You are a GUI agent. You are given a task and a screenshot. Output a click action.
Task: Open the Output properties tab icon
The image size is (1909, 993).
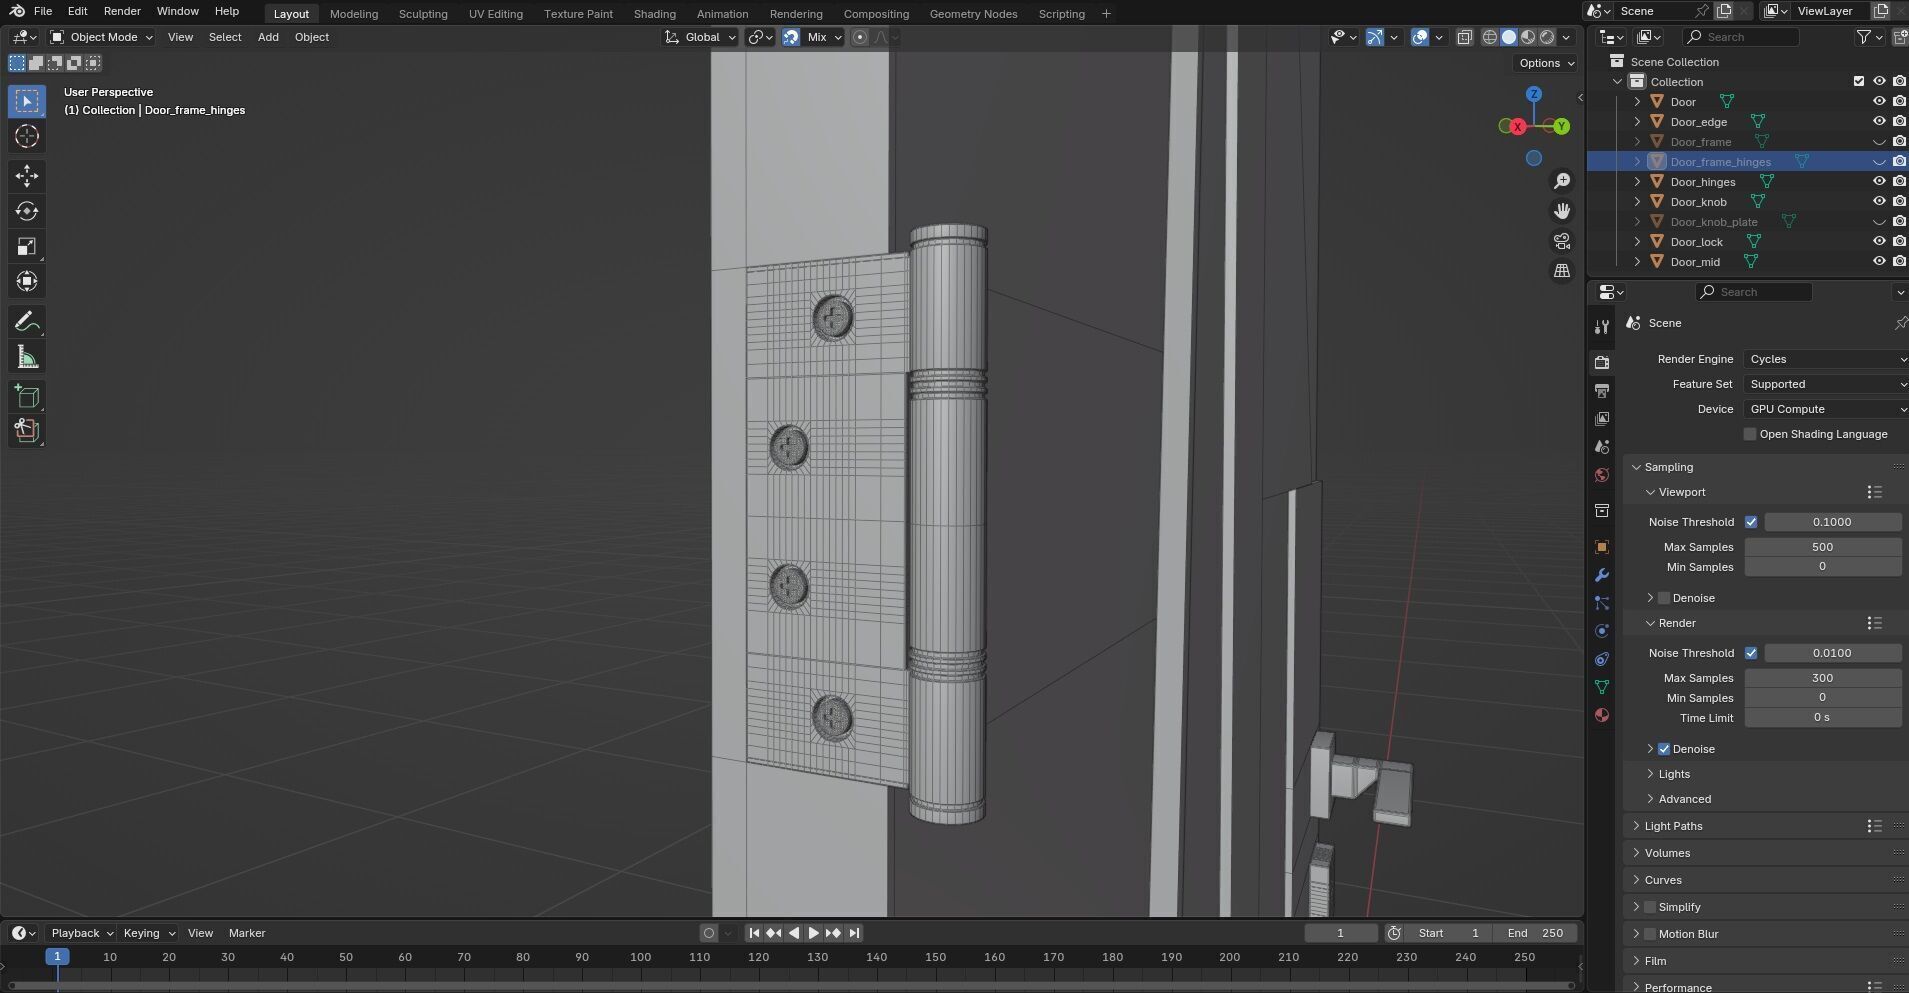point(1602,390)
